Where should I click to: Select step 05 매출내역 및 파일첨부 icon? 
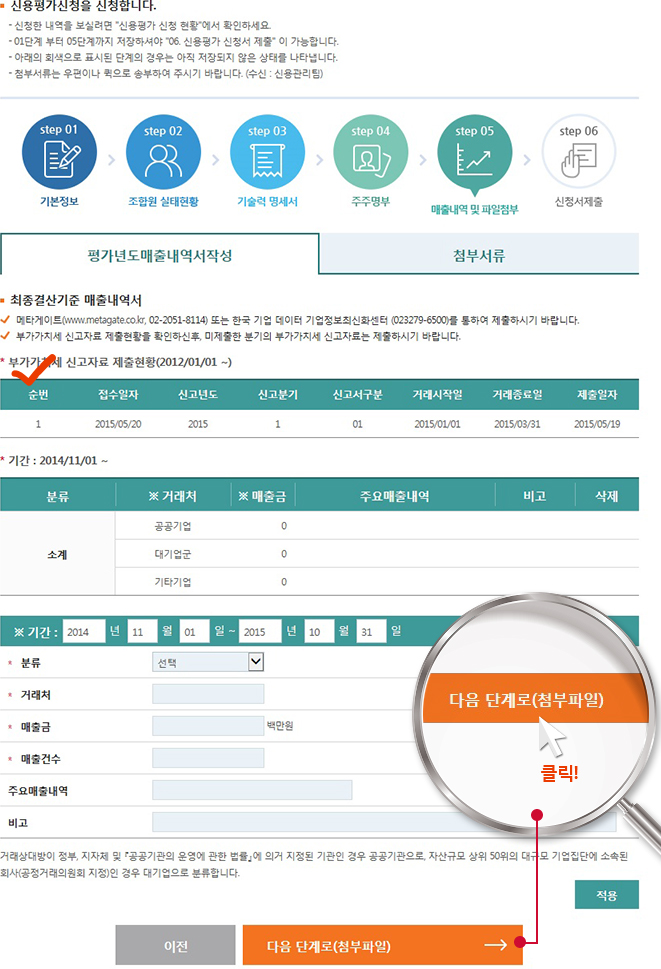[474, 152]
